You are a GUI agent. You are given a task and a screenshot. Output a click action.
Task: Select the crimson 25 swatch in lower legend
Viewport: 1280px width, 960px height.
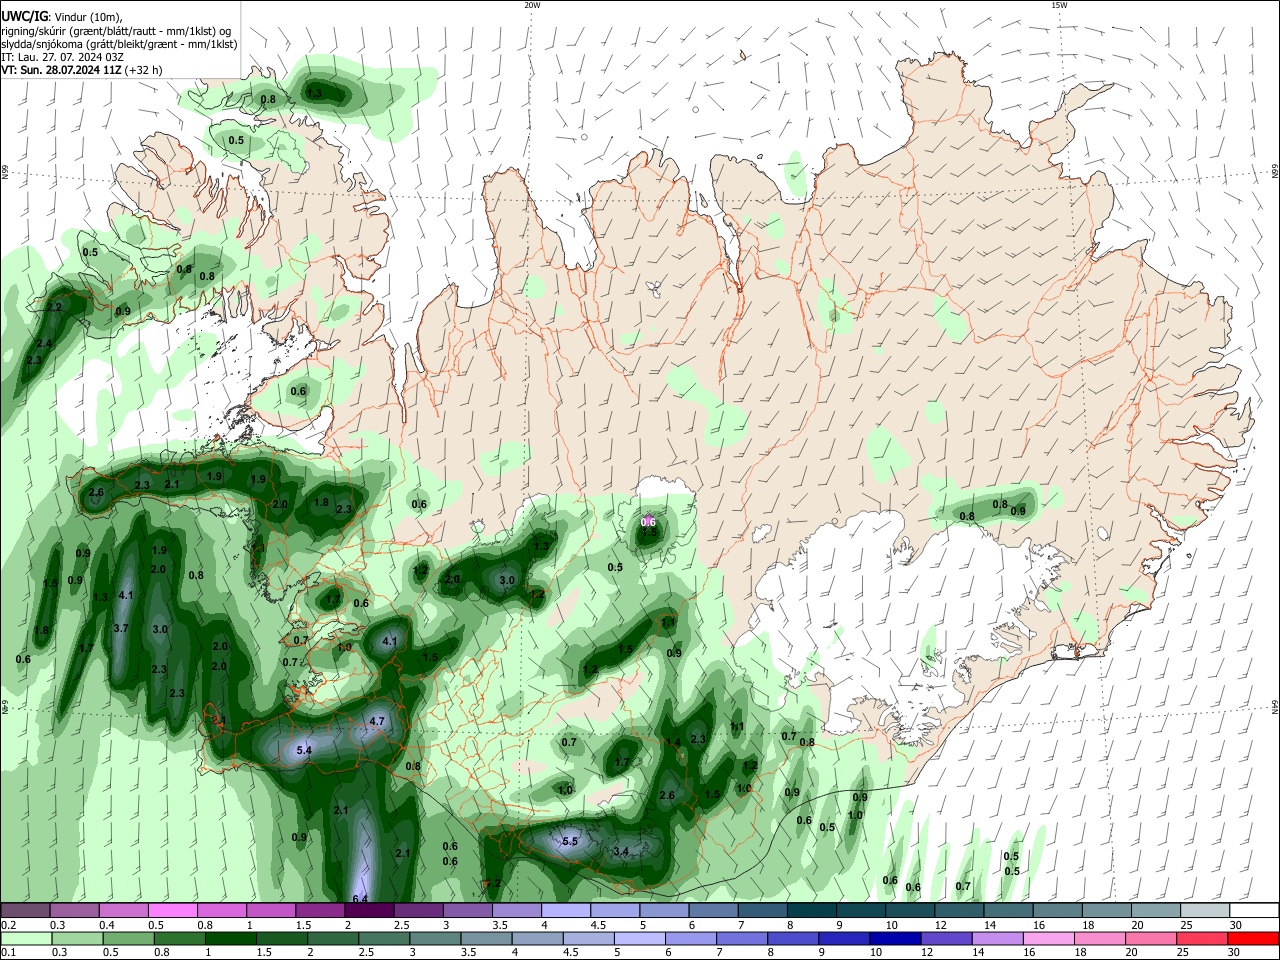[x=1200, y=938]
